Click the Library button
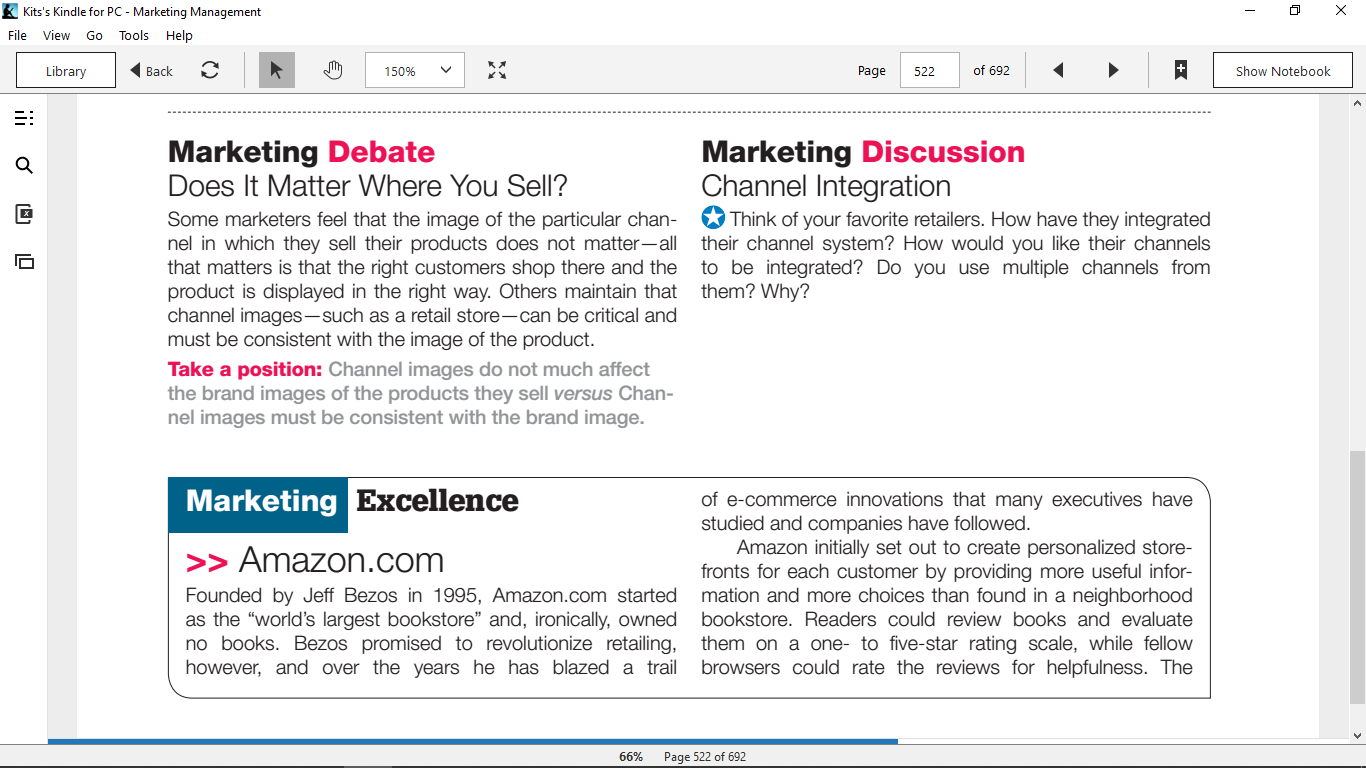This screenshot has width=1366, height=768. (x=66, y=70)
